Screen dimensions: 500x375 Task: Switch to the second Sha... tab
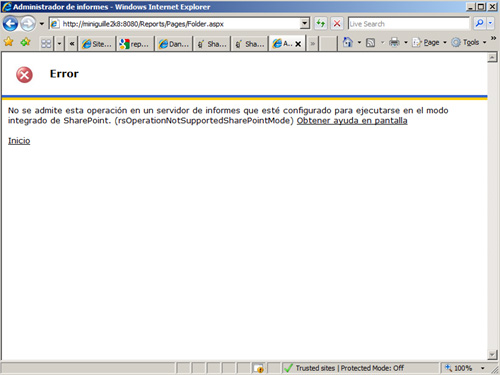click(x=250, y=44)
